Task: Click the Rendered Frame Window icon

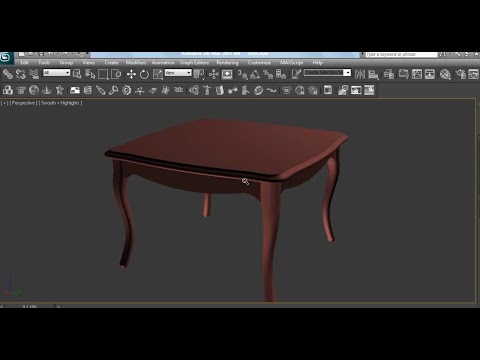Action: [x=474, y=74]
